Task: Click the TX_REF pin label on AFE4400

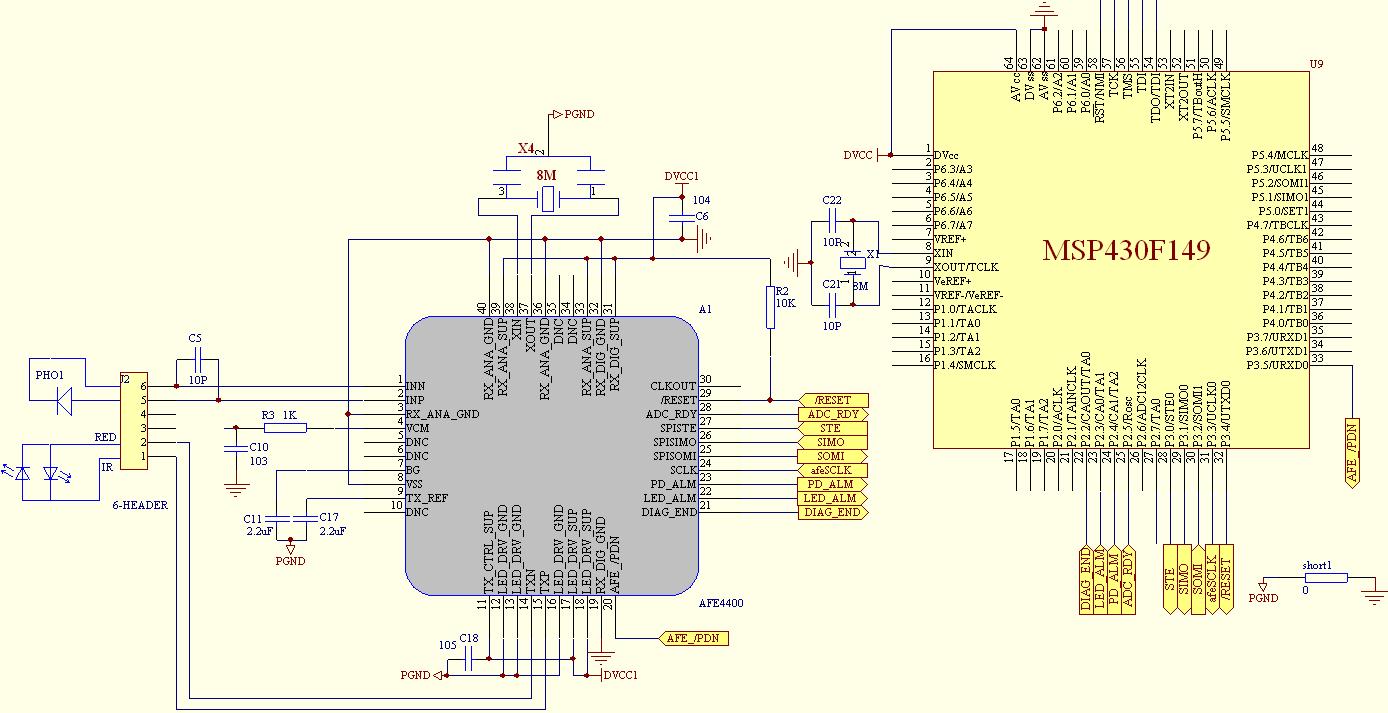Action: (x=428, y=498)
